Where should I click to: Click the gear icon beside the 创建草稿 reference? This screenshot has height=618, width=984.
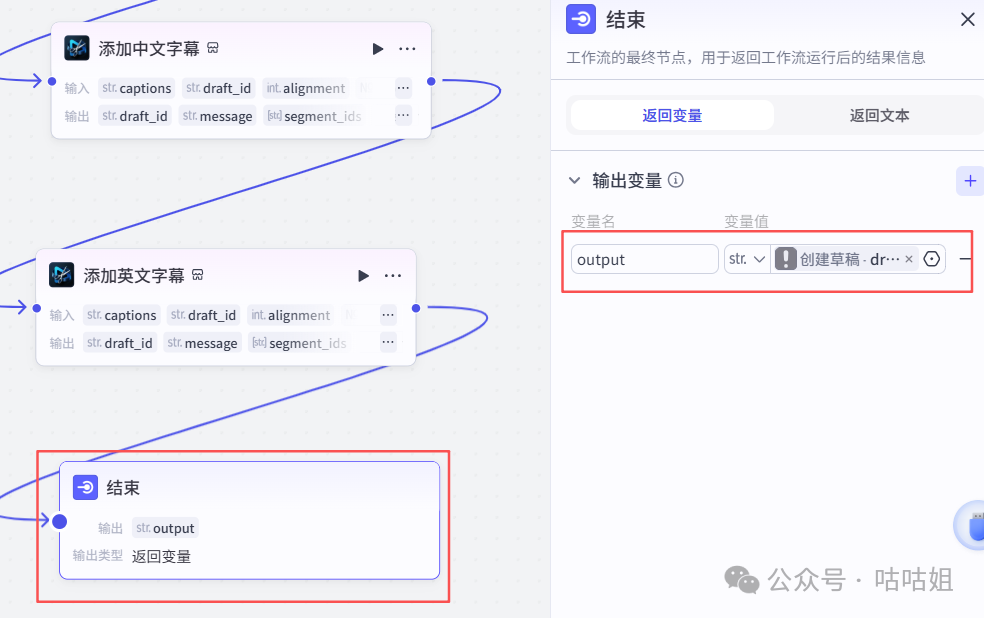click(931, 259)
